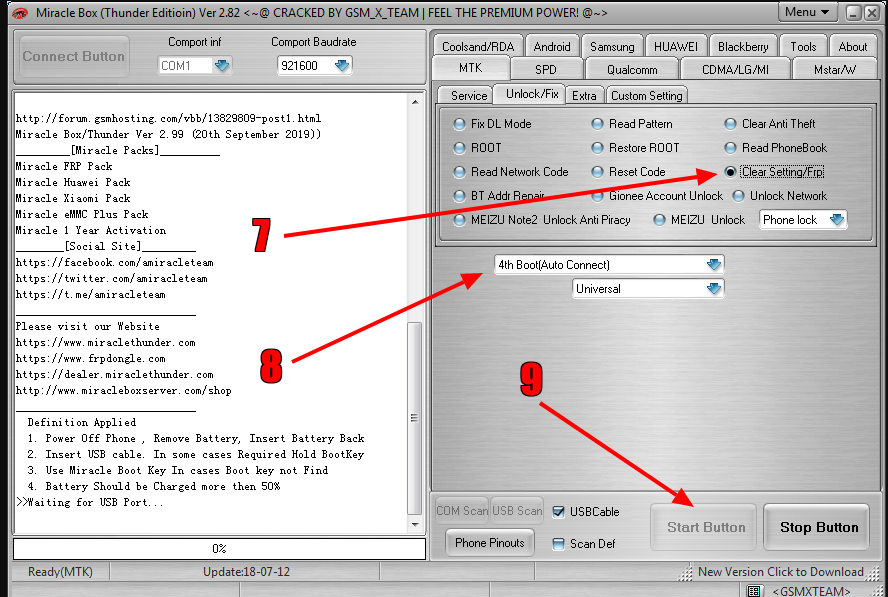The width and height of the screenshot is (888, 597).
Task: Expand the Comport Baudrate 921600 dropdown
Action: pos(342,66)
